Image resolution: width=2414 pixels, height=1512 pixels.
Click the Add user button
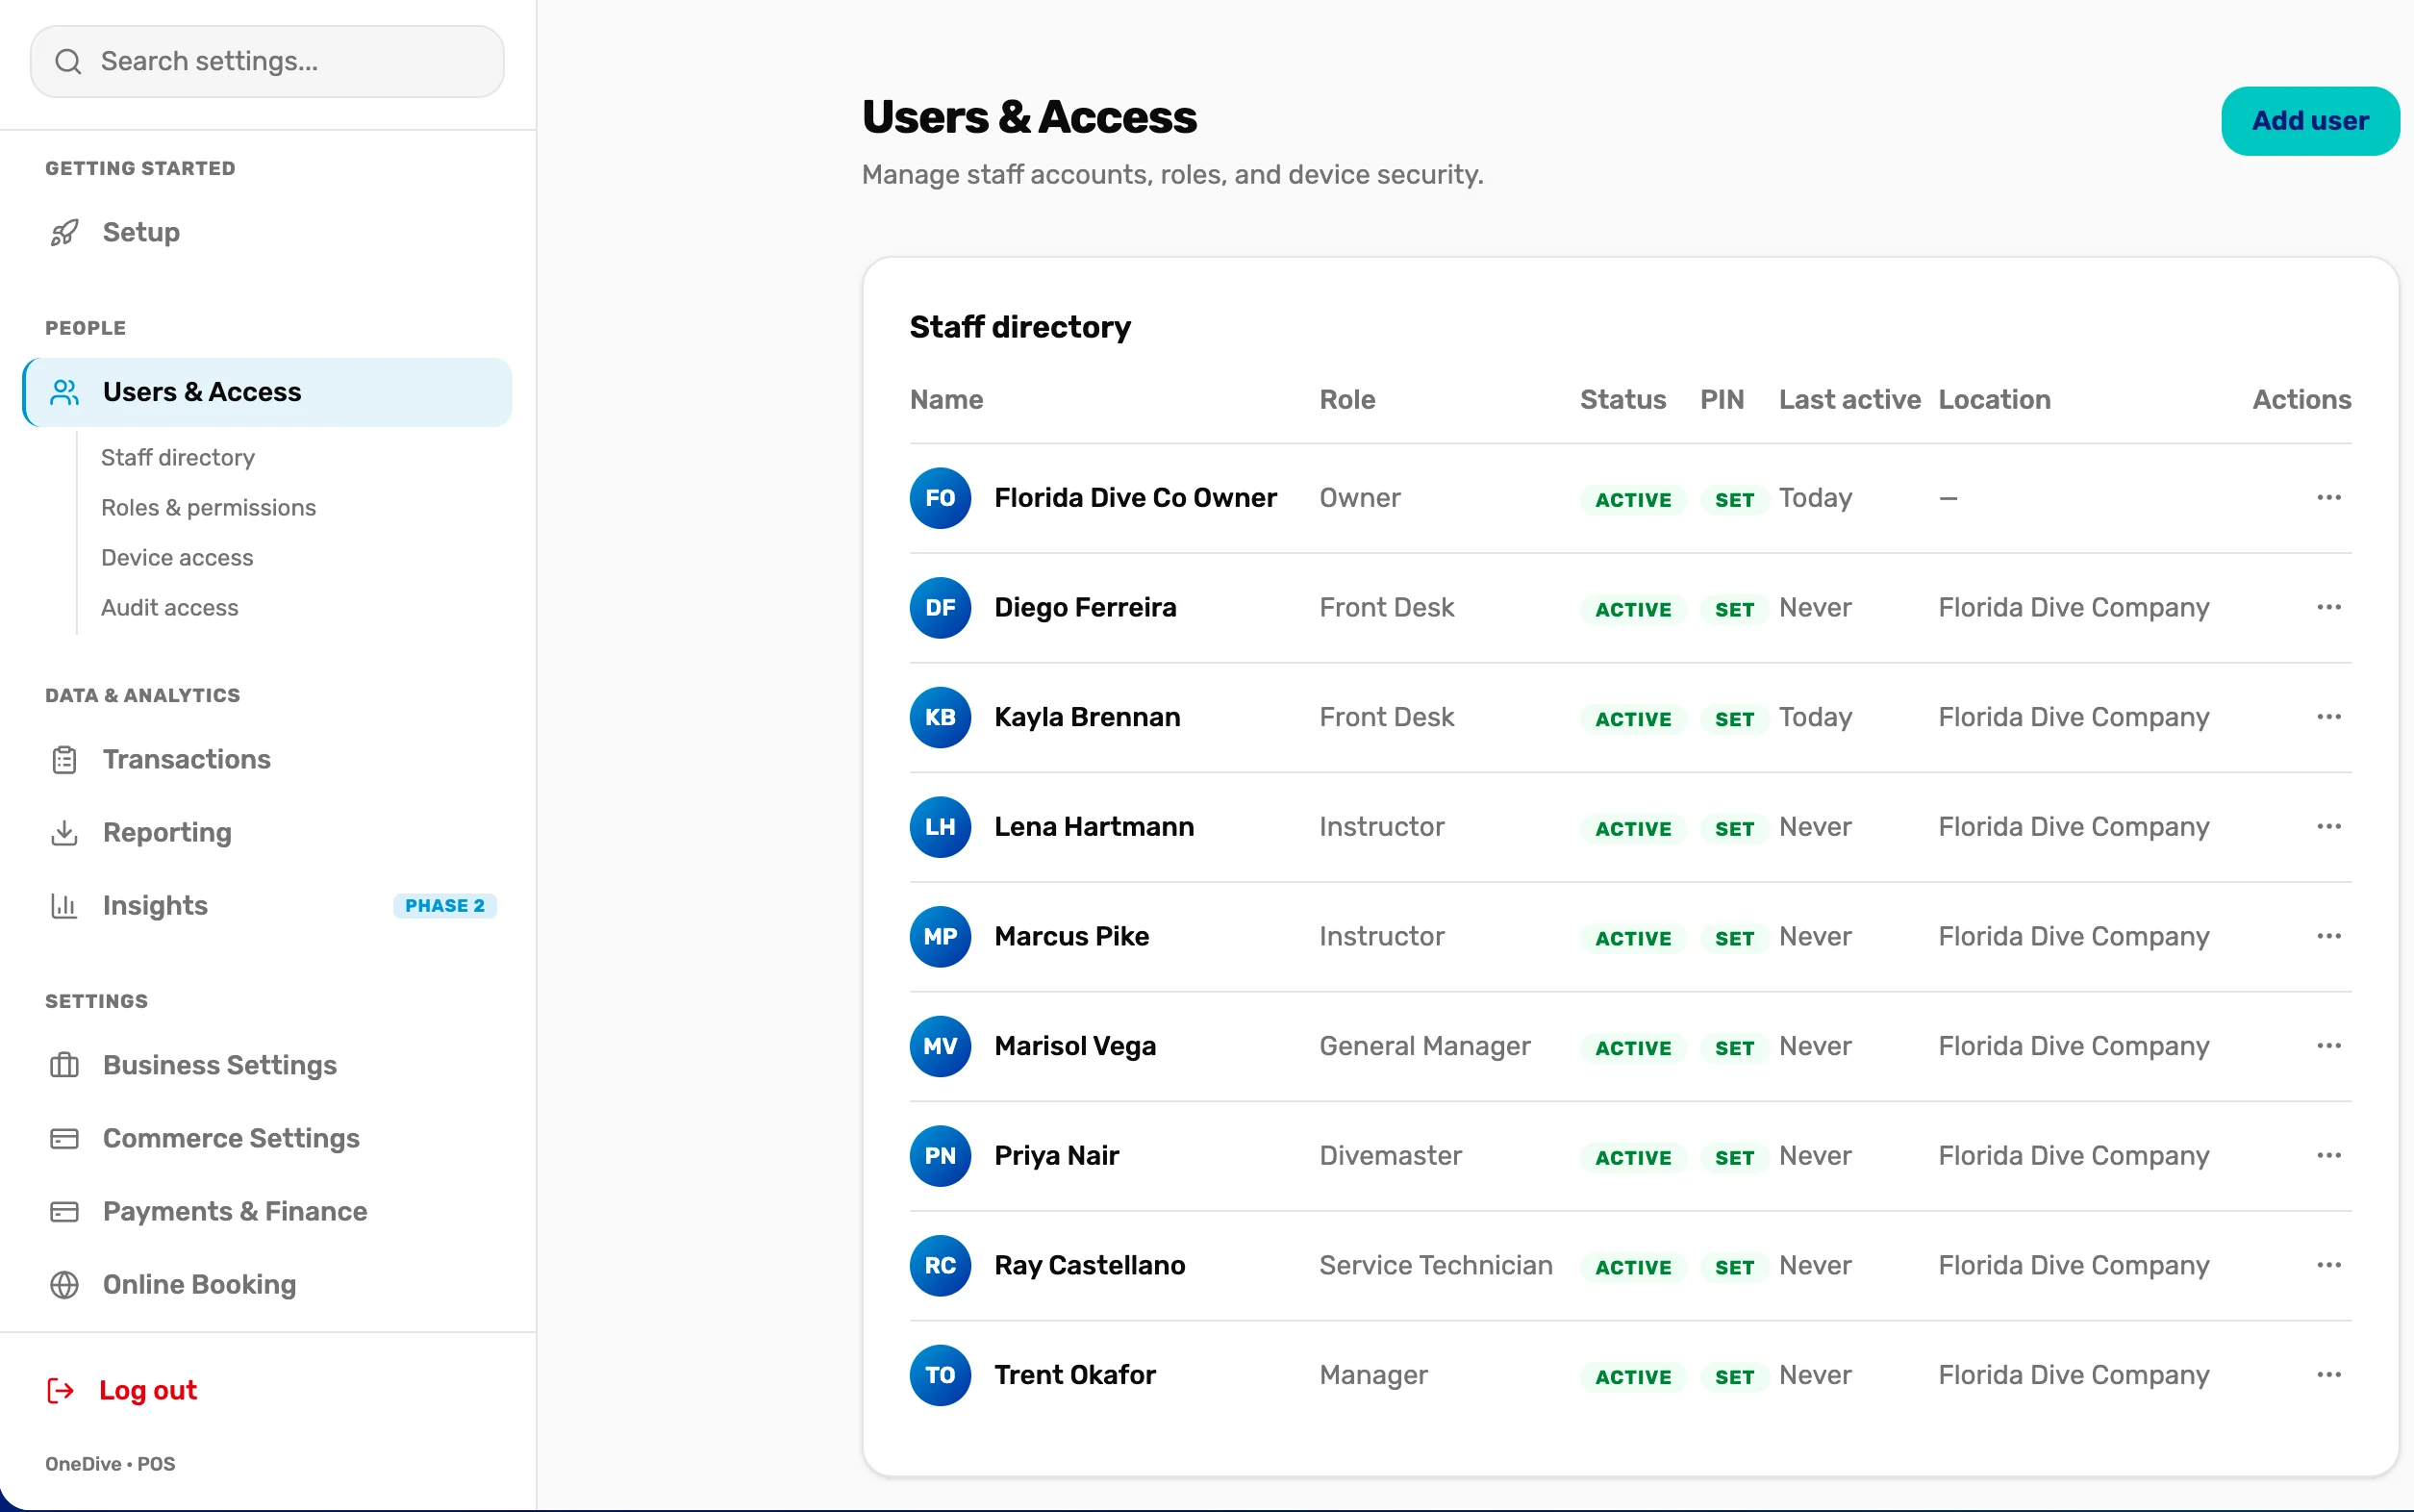2310,121
